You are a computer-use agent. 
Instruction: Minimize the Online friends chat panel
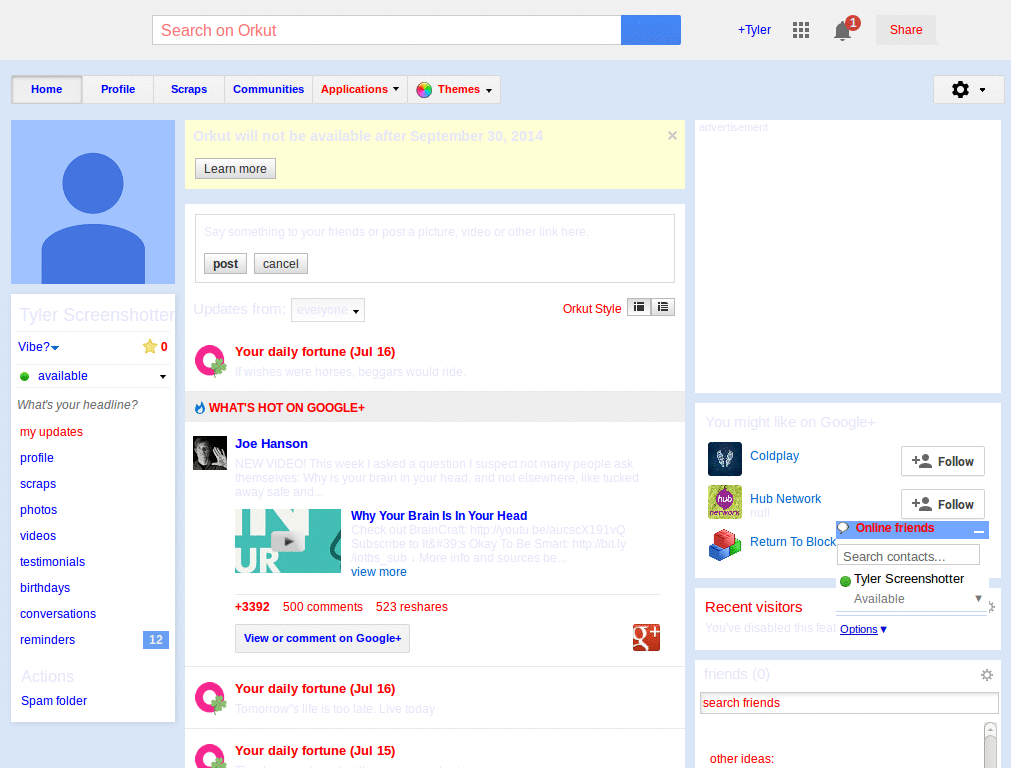[978, 530]
